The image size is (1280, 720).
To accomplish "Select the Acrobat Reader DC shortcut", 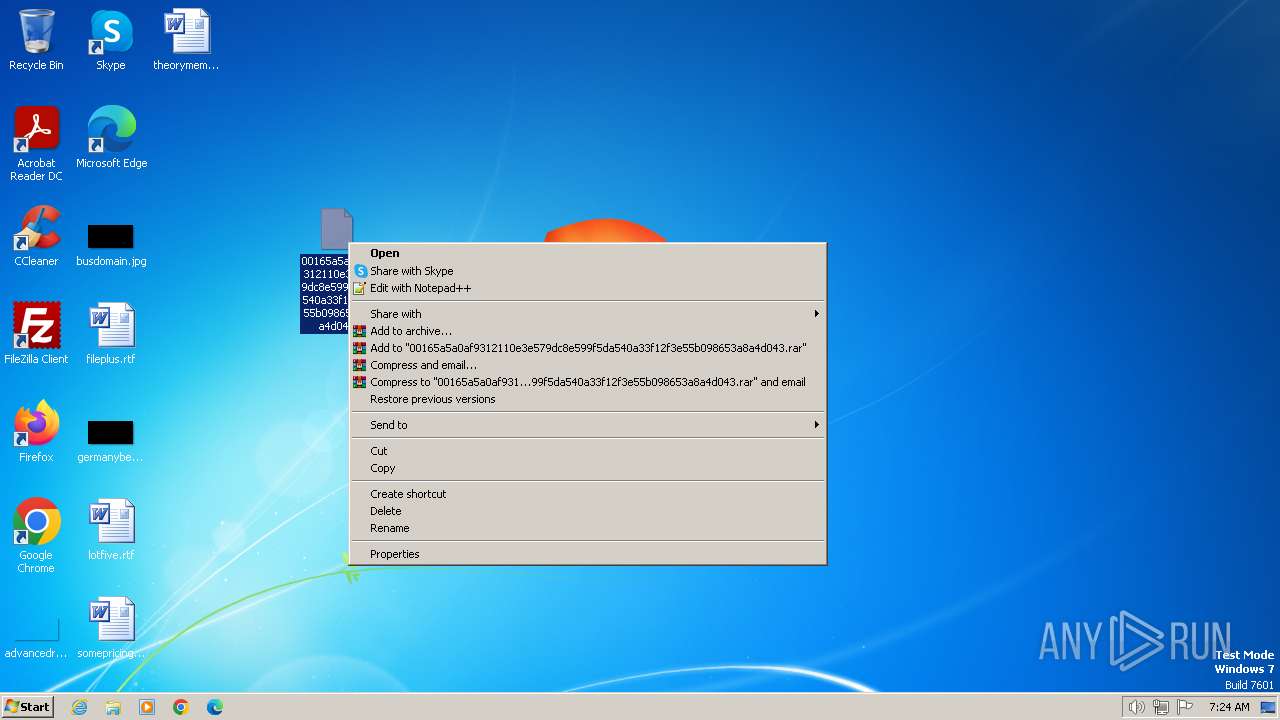I will [36, 143].
